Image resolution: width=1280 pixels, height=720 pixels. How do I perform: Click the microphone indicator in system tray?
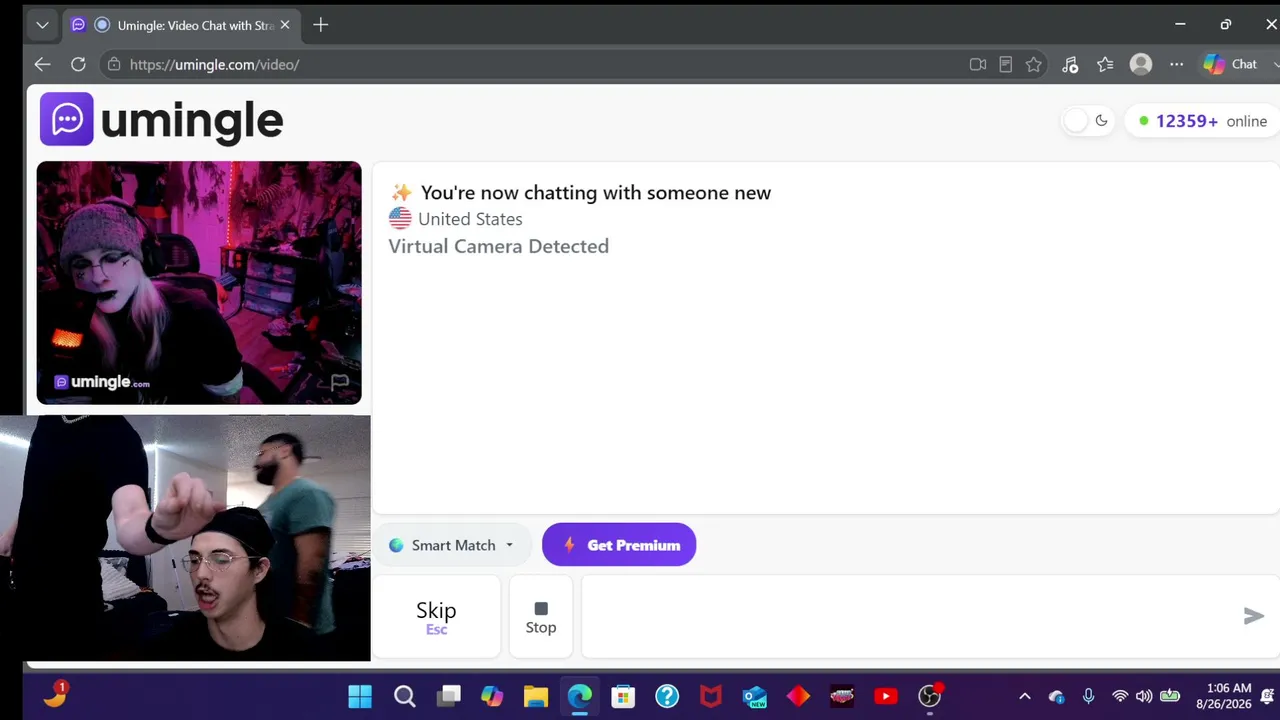coord(1088,696)
